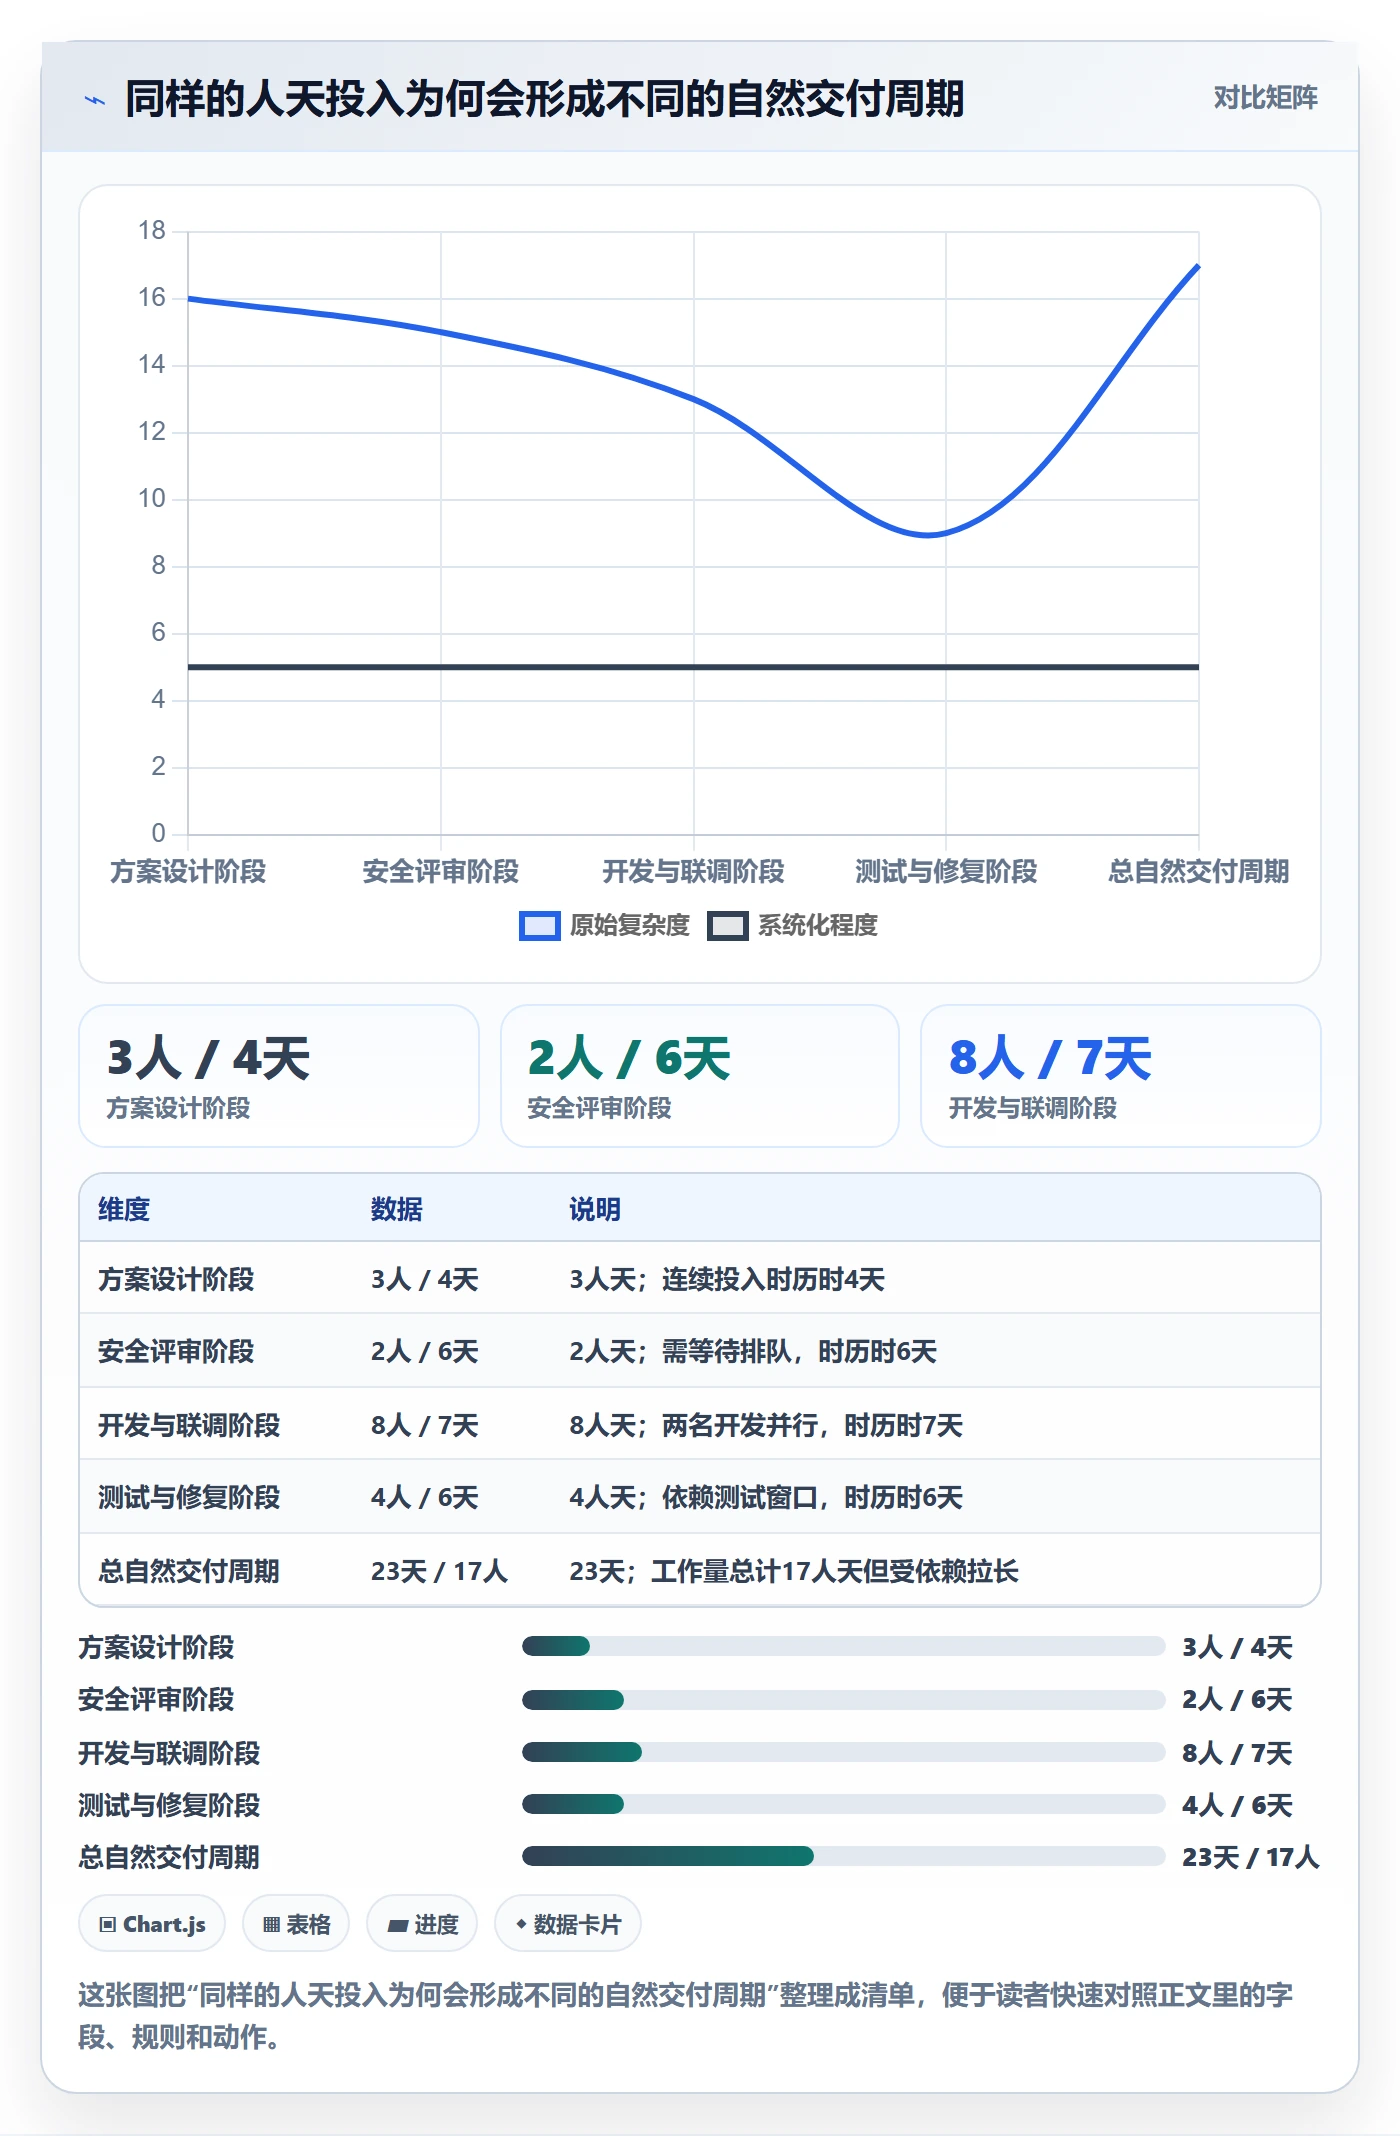Select the Chart.js tag chip
Viewport: 1400px width, 2136px height.
pos(152,1923)
